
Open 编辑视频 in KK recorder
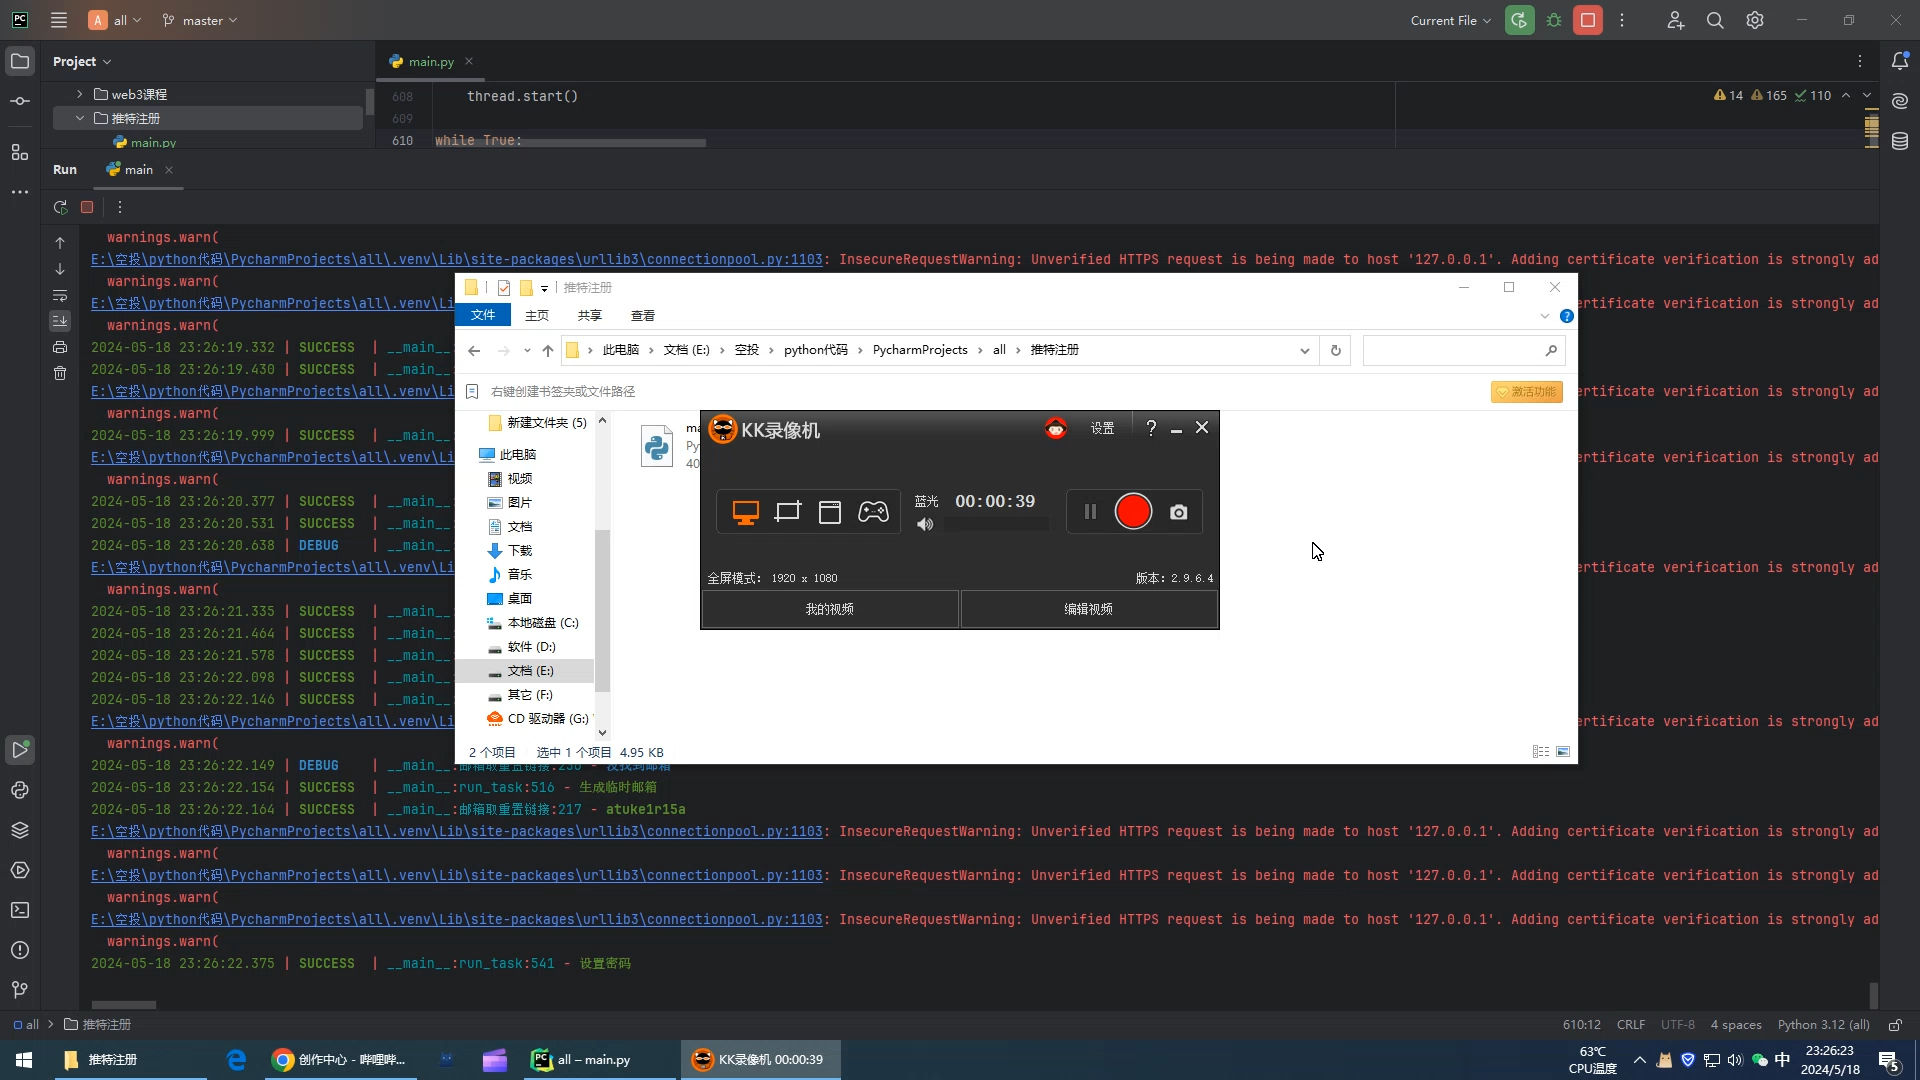[1089, 609]
